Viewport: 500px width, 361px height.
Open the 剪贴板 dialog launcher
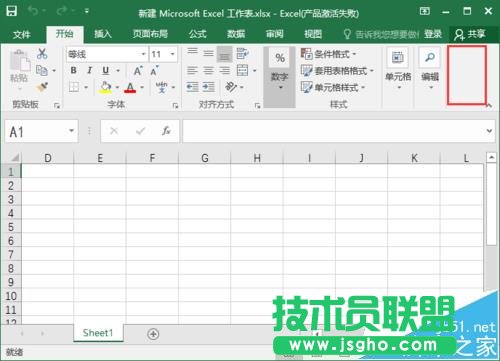point(57,106)
